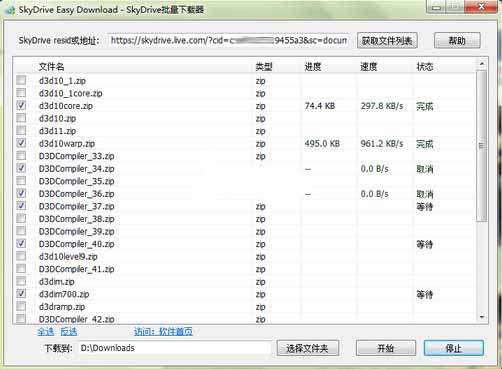Minimize the SkyDrive Easy Download window
Image resolution: width=502 pixels, height=369 pixels.
(437, 7)
